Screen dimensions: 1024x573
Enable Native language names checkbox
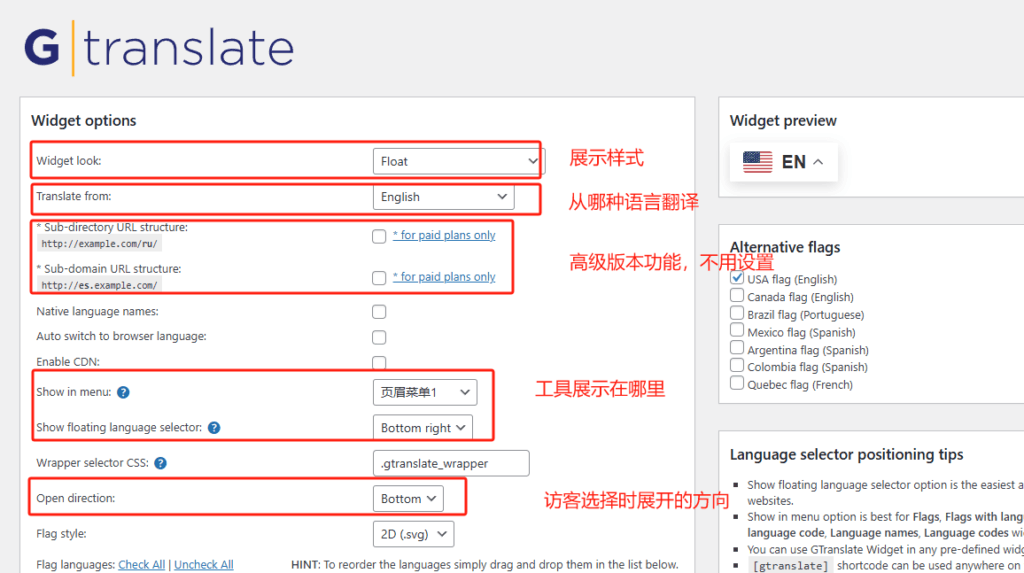click(379, 312)
